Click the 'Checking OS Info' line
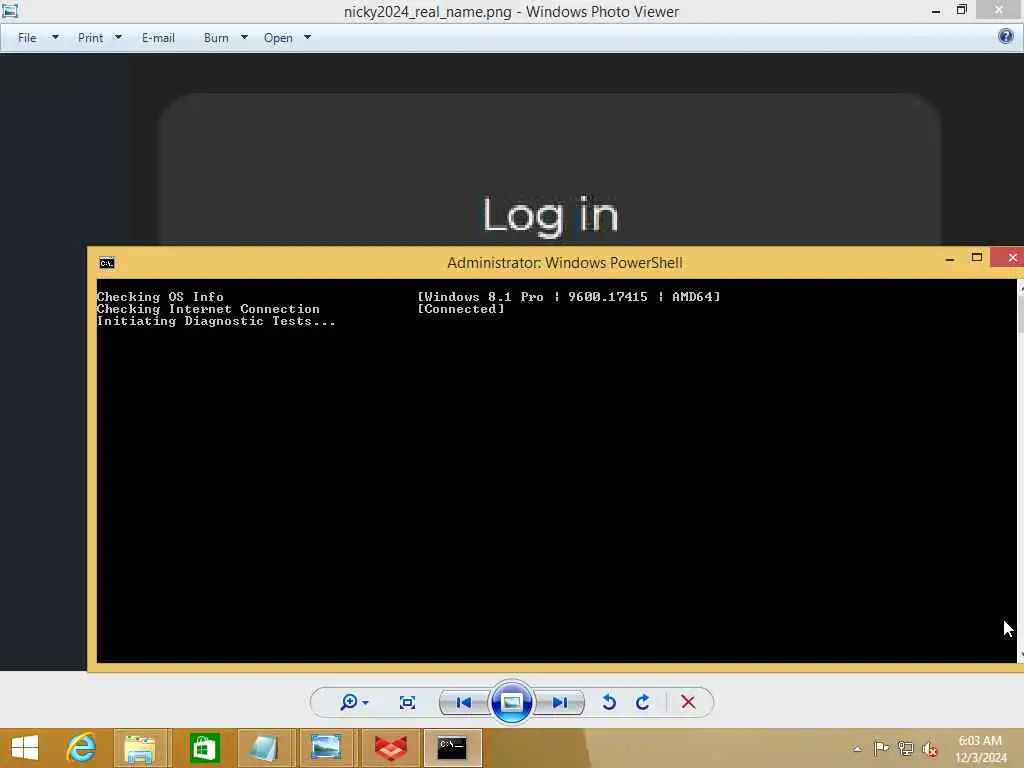The width and height of the screenshot is (1024, 768). (160, 296)
